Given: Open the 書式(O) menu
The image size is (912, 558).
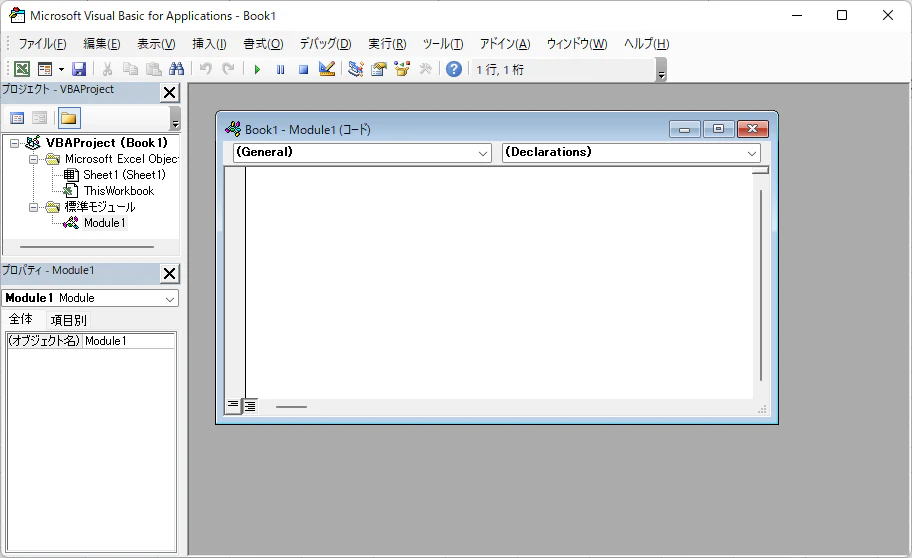Looking at the screenshot, I should (263, 44).
